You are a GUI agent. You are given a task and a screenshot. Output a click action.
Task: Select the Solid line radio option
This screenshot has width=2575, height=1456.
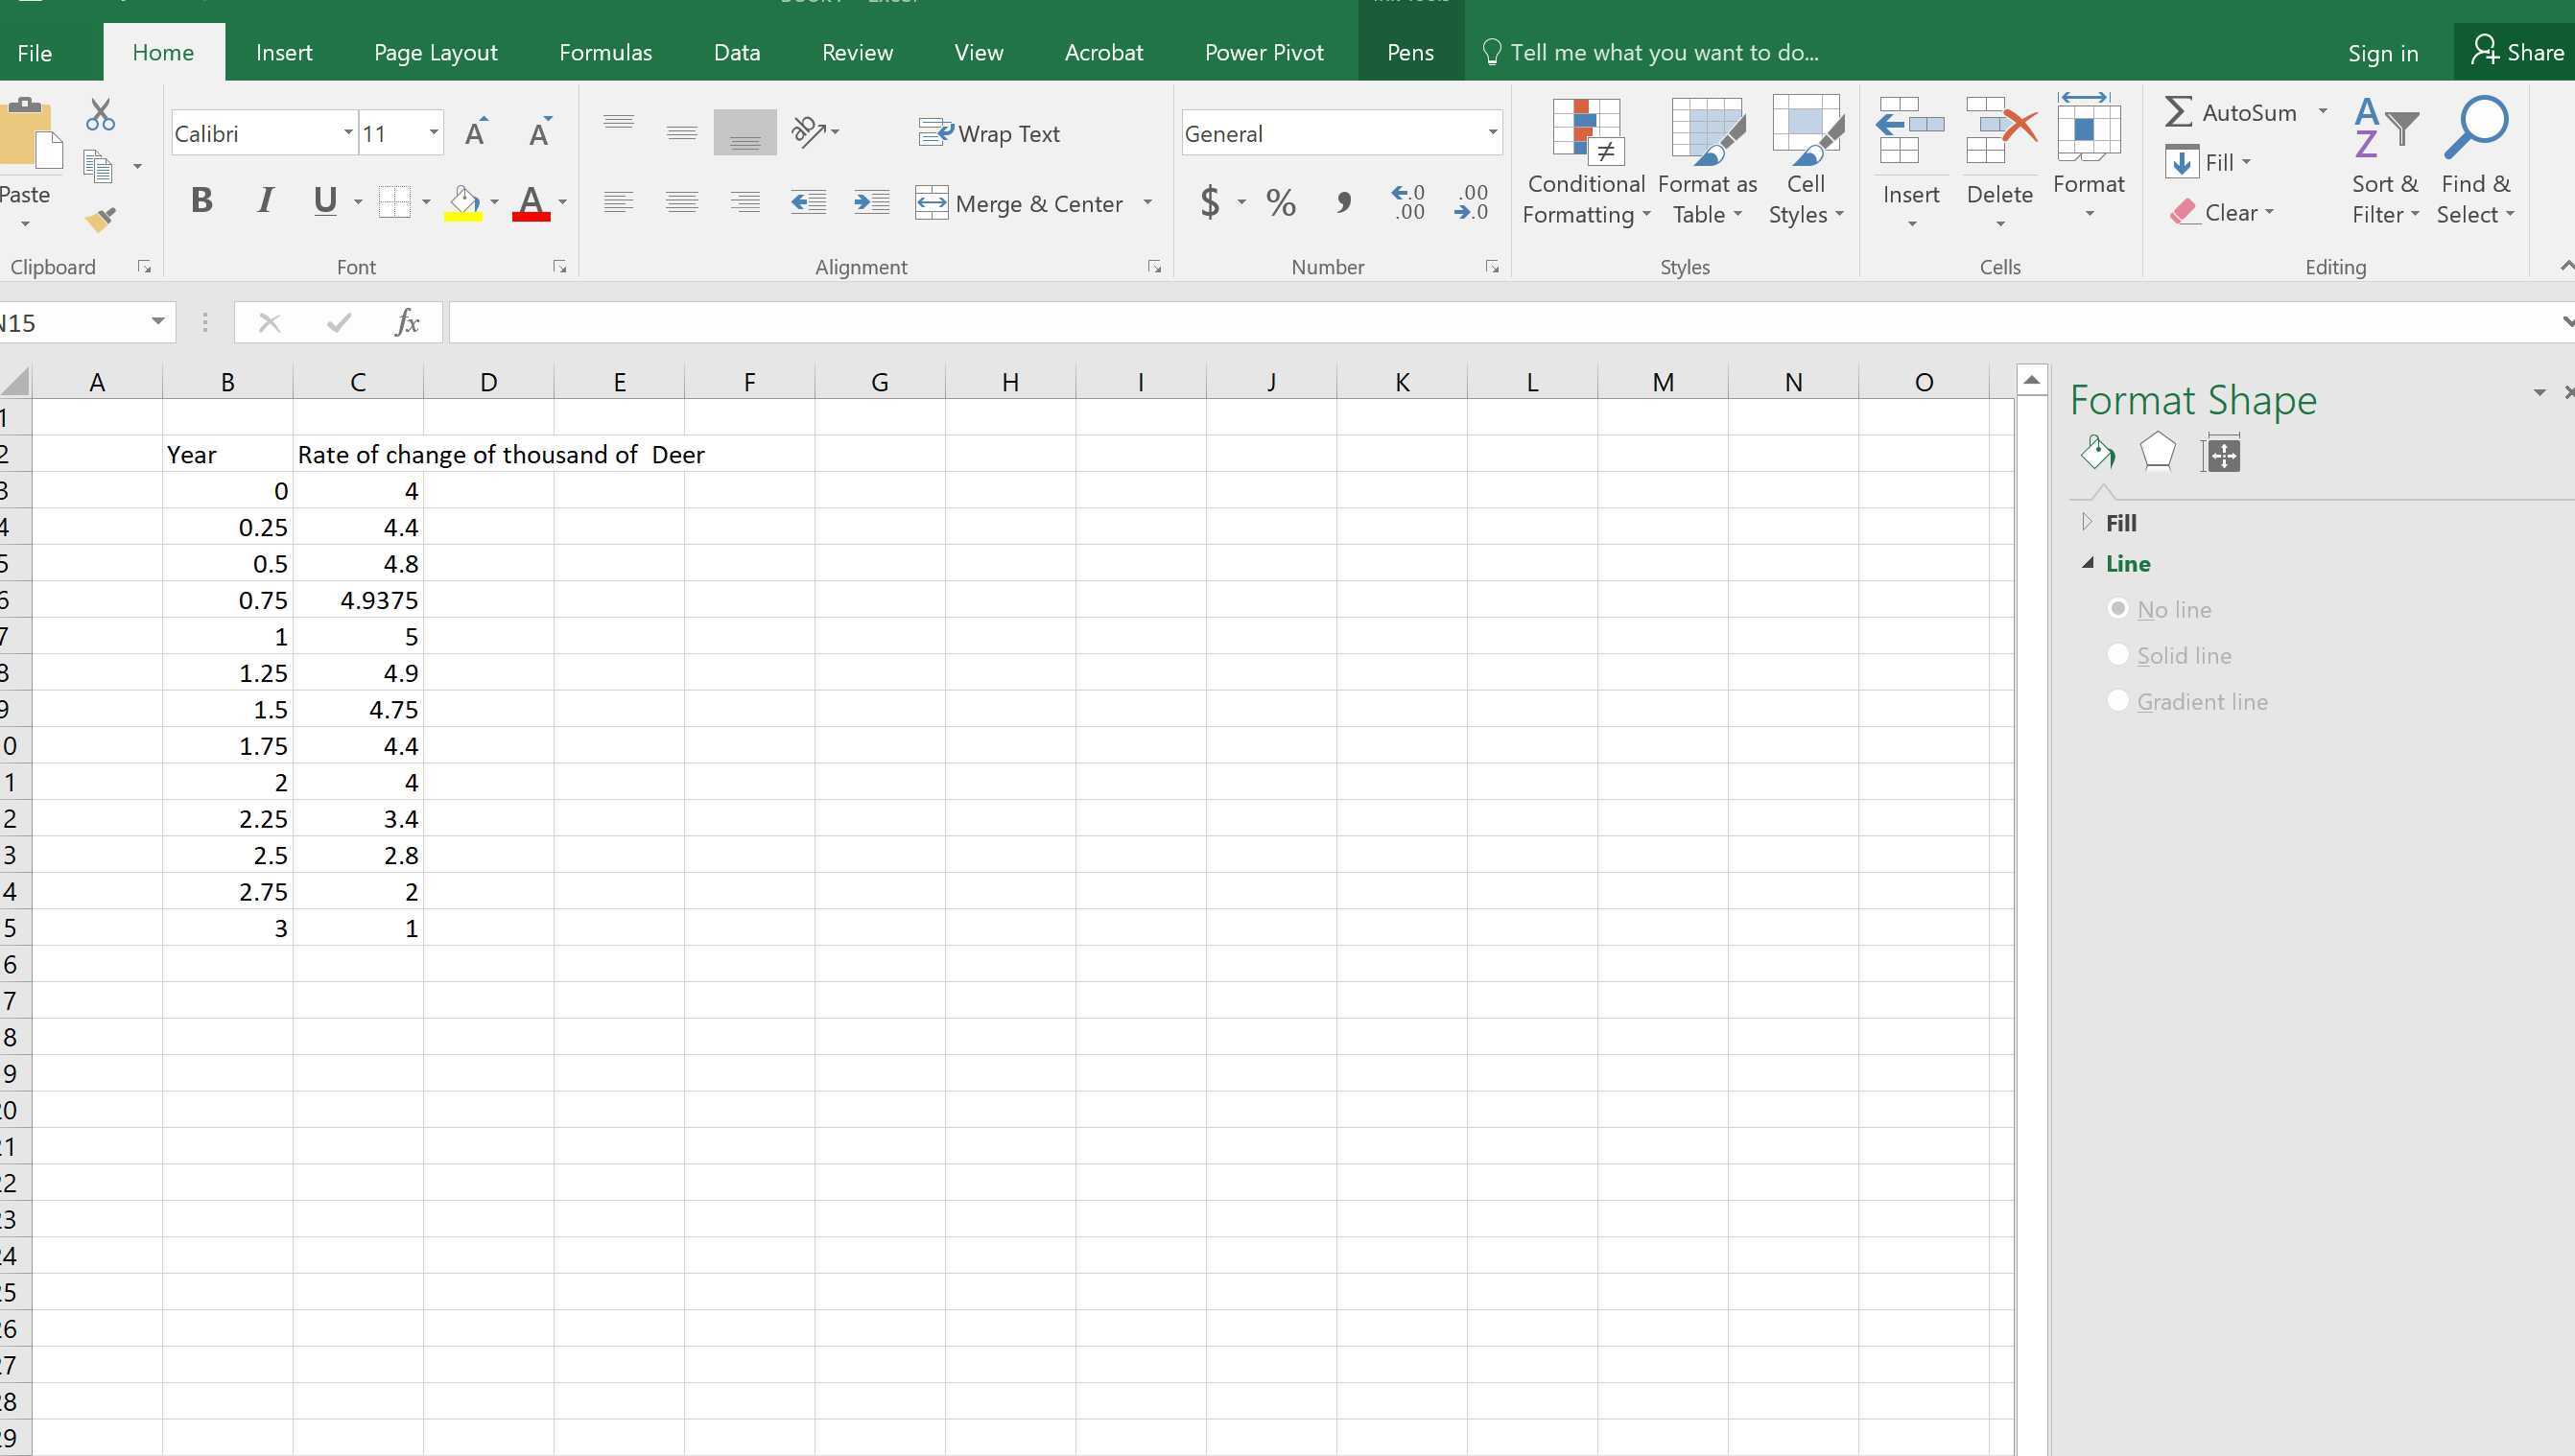(2117, 654)
